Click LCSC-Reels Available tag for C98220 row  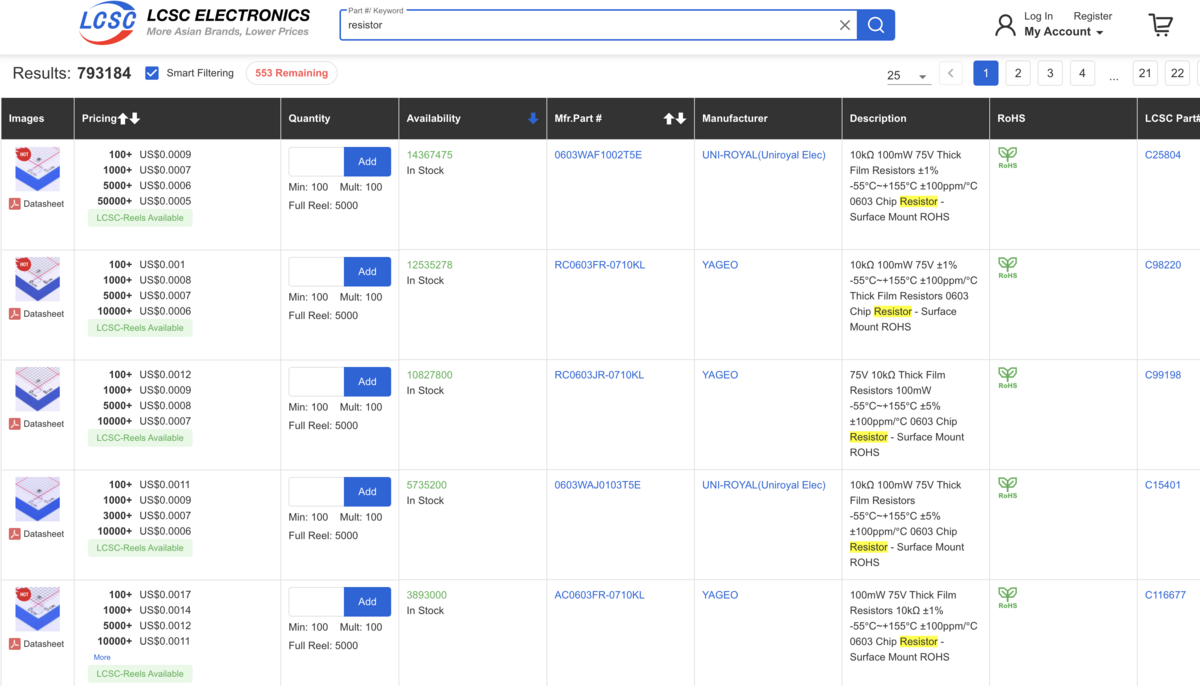pyautogui.click(x=140, y=328)
